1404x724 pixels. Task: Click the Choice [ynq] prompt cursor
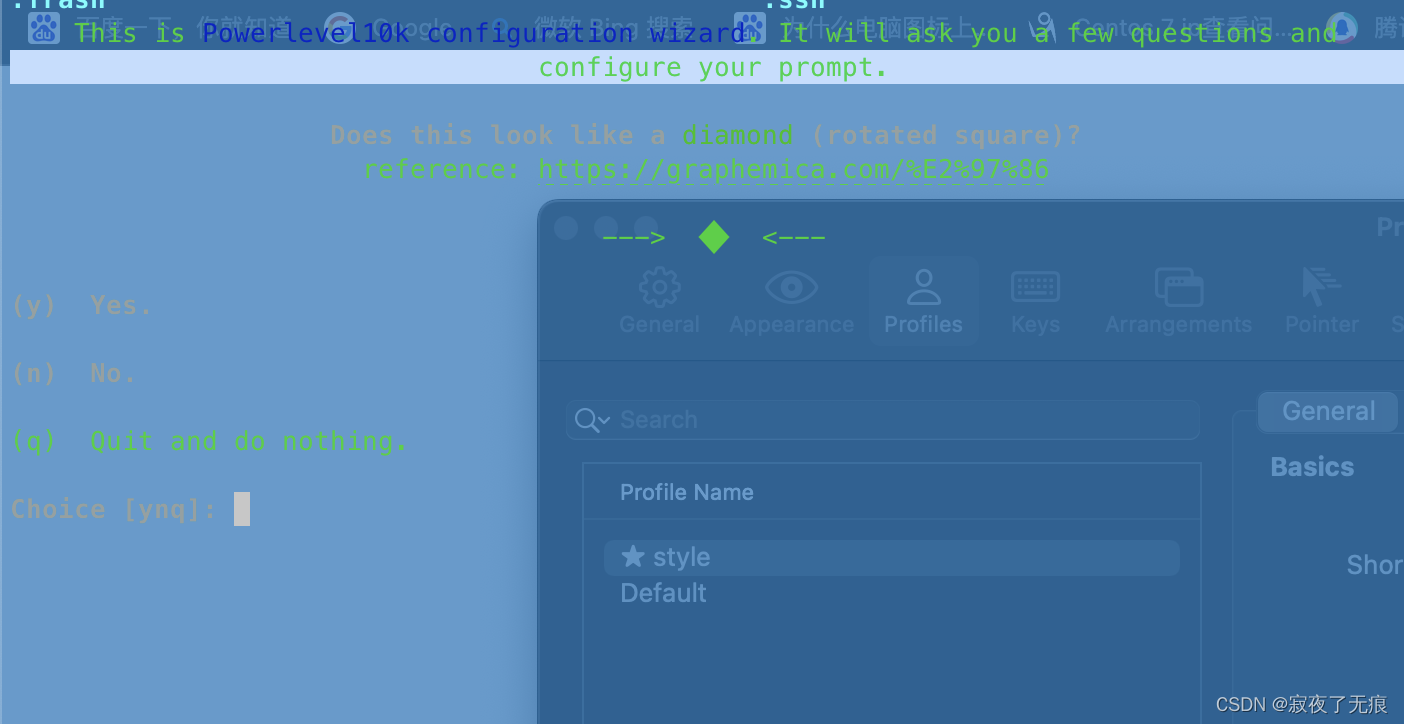[242, 509]
